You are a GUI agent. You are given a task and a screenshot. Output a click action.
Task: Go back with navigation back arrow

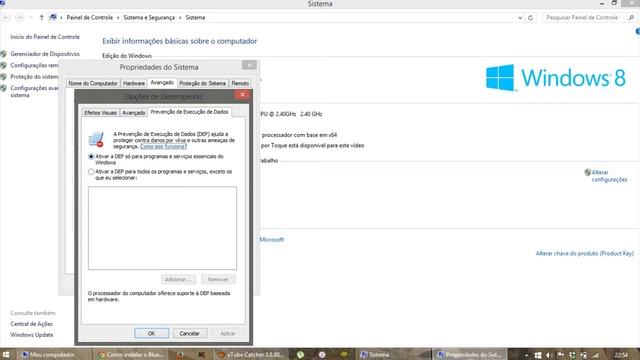6,18
